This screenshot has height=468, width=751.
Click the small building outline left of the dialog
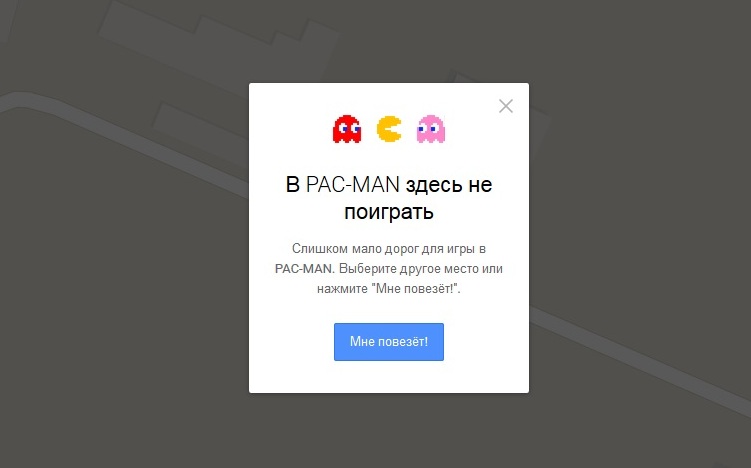pos(201,129)
